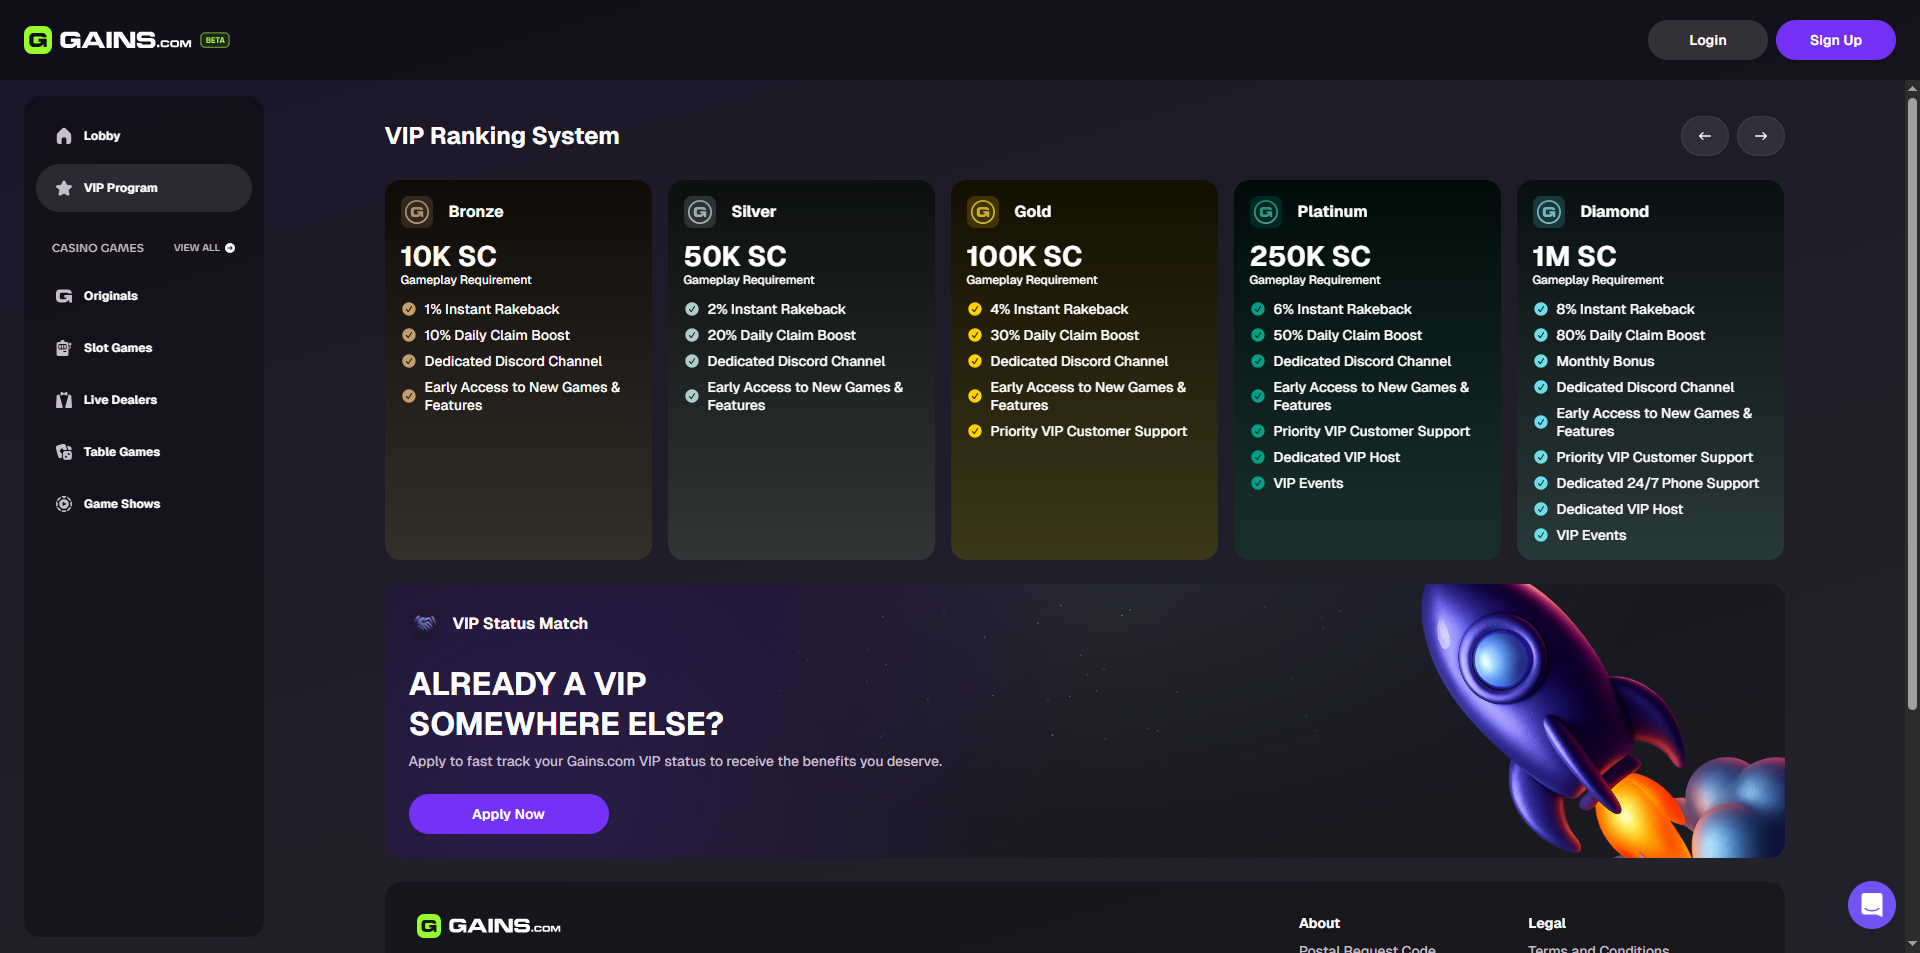The width and height of the screenshot is (1920, 953).
Task: Click the Bronze tier badge icon
Action: click(x=417, y=212)
